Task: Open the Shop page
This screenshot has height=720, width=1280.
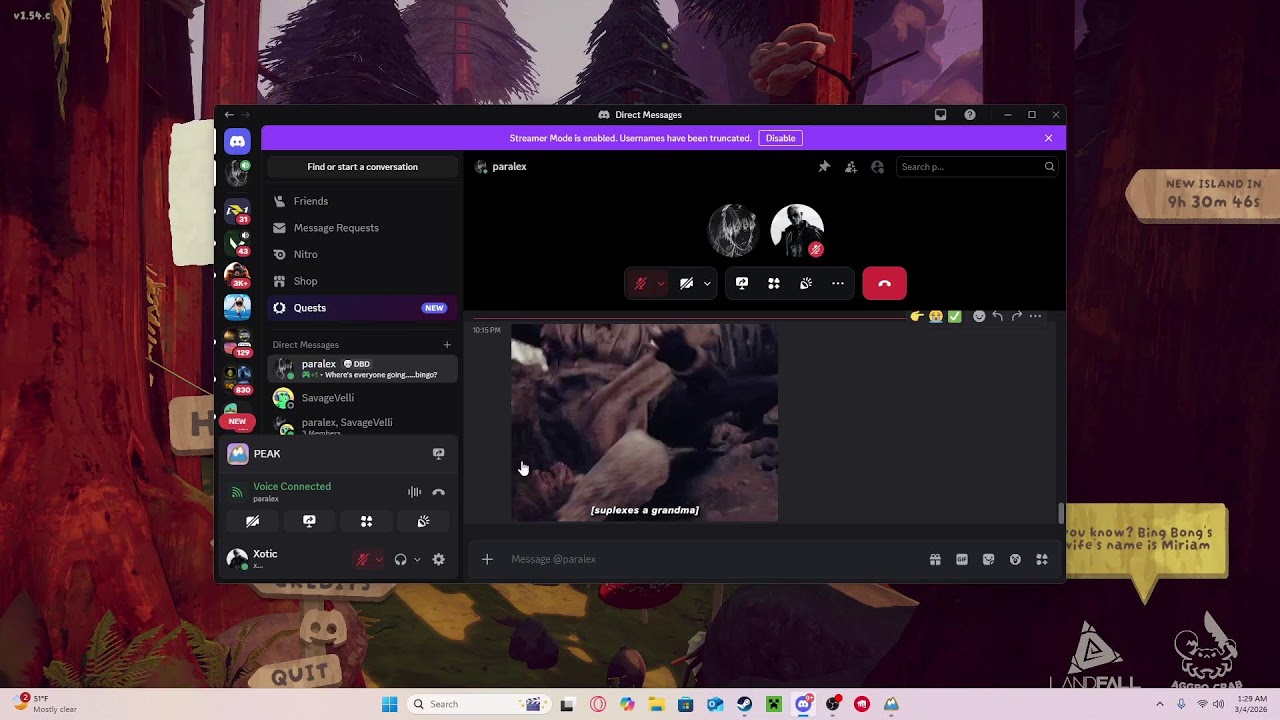Action: tap(362, 281)
